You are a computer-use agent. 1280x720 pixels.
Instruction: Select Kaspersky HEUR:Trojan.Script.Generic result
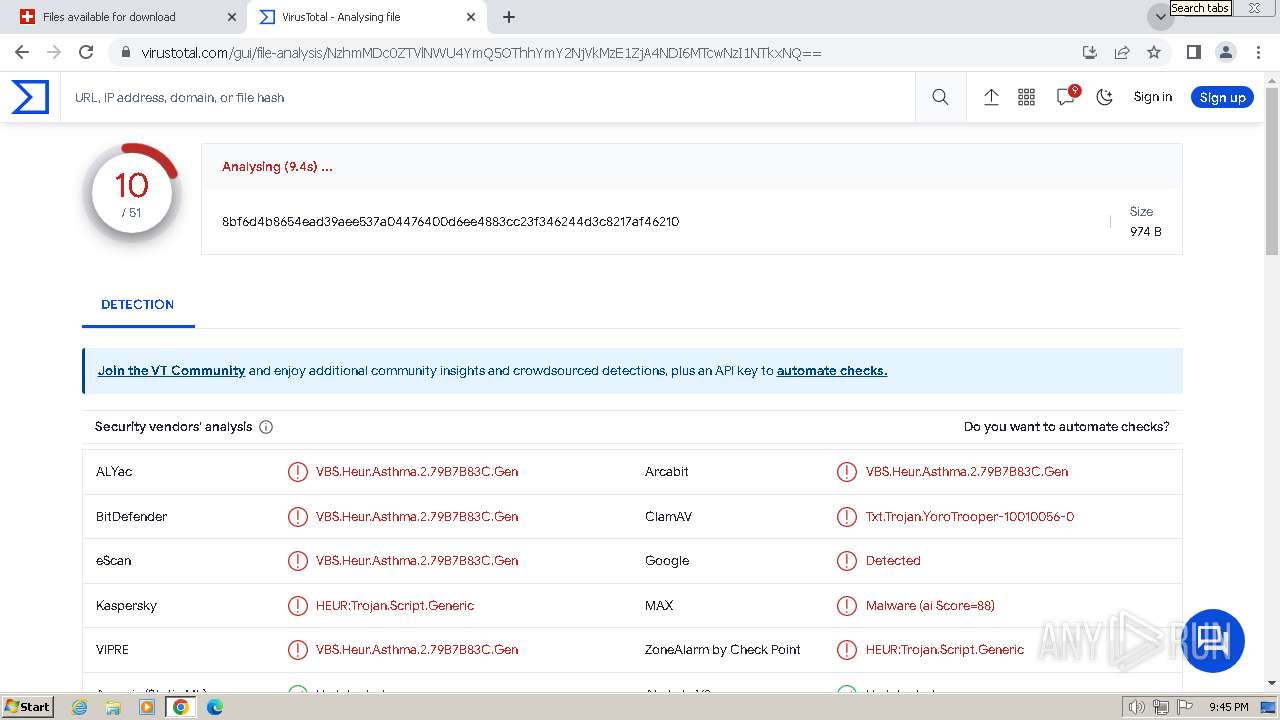point(395,606)
